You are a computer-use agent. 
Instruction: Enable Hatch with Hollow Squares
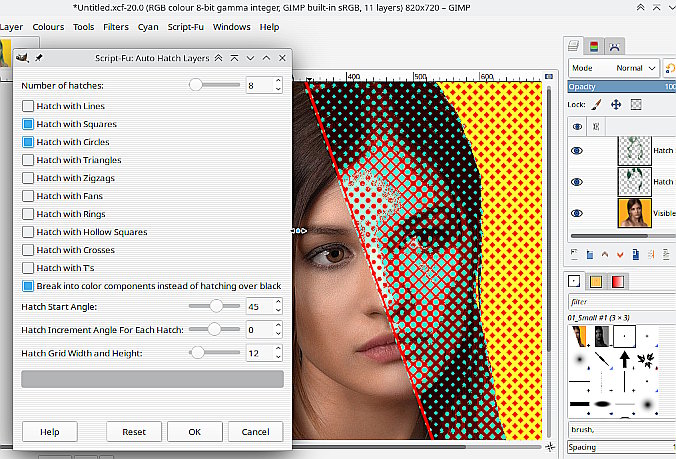click(x=28, y=232)
